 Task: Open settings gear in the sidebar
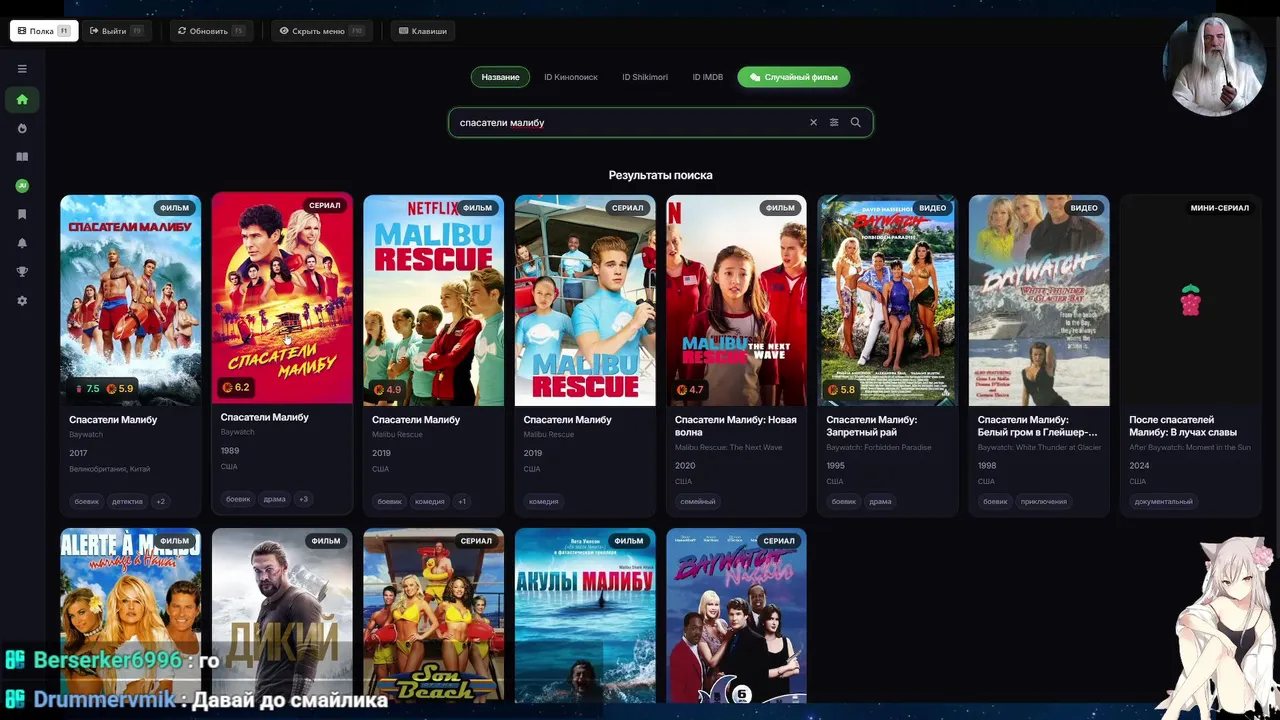(22, 300)
